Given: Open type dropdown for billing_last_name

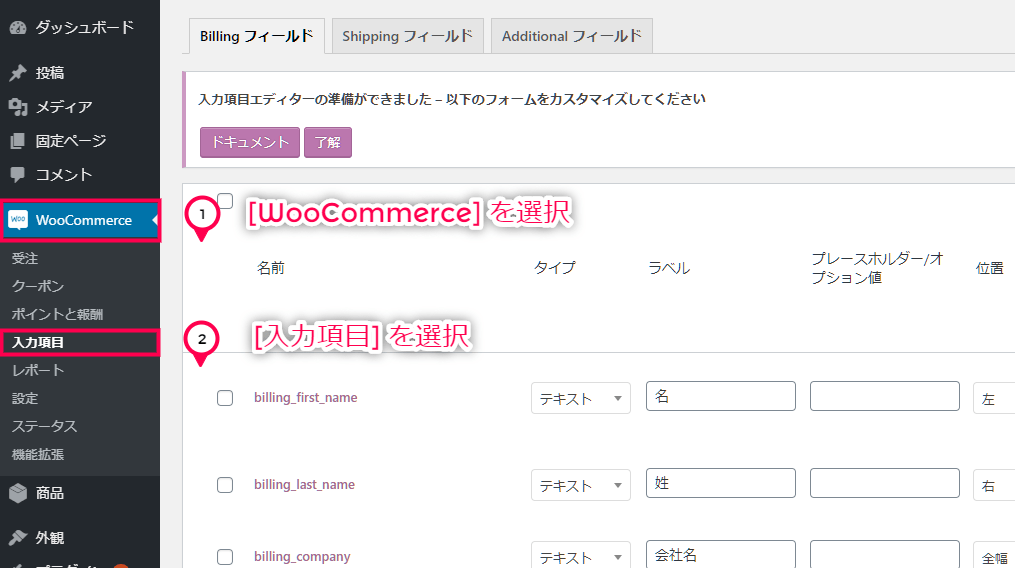Looking at the screenshot, I should point(581,485).
